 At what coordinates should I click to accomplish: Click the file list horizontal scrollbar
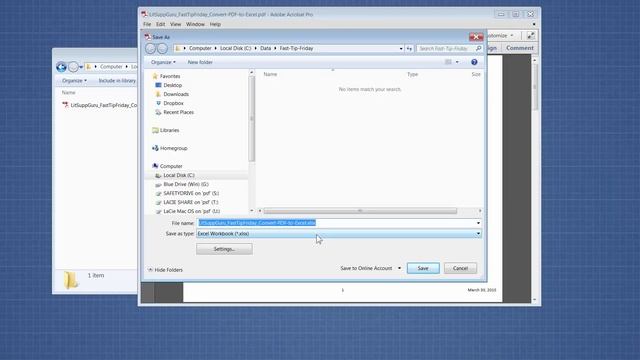point(360,211)
